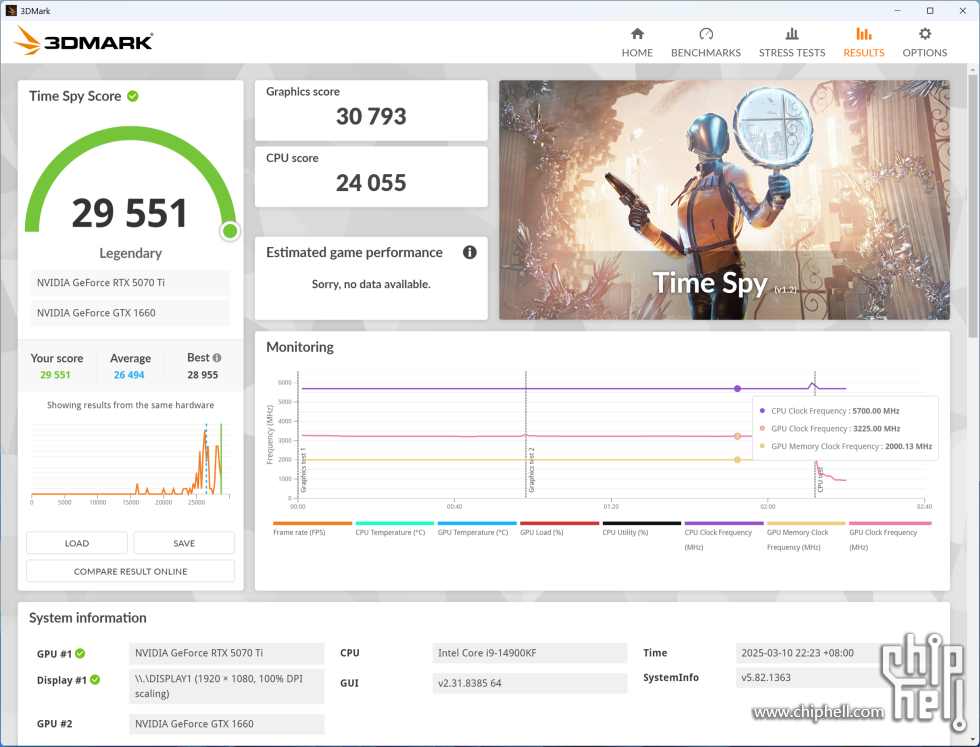This screenshot has width=980, height=747.
Task: Select the RESULTS tab label
Action: coord(864,53)
